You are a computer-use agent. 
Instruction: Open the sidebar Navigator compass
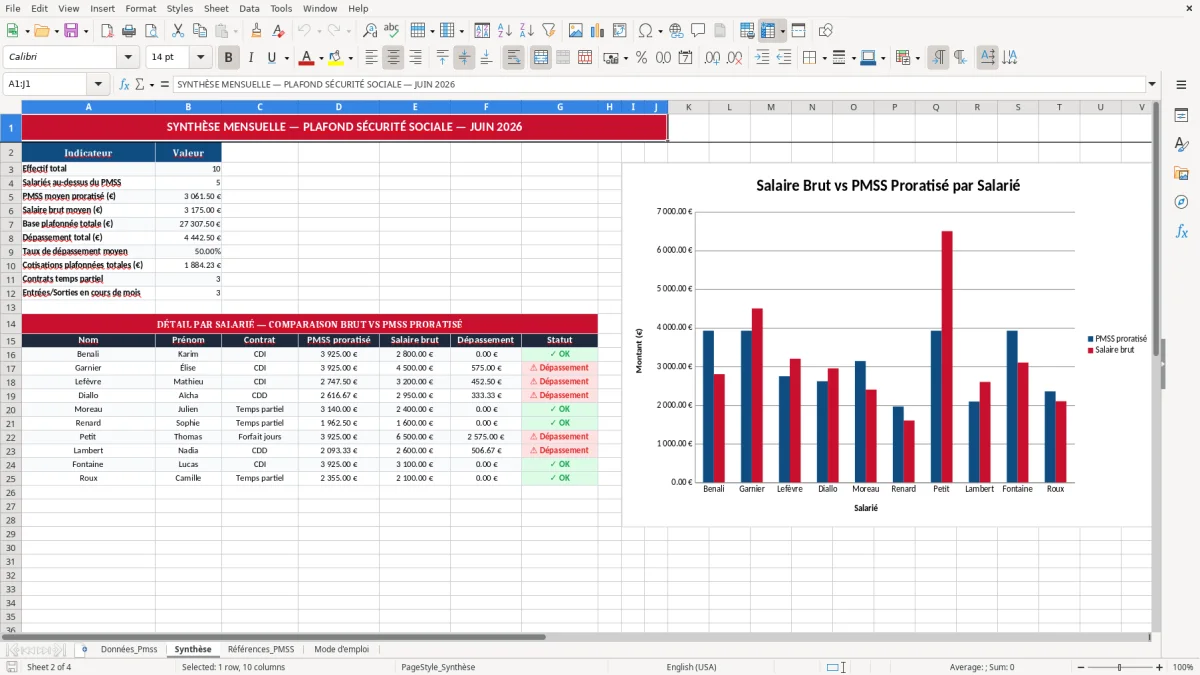(x=1181, y=202)
